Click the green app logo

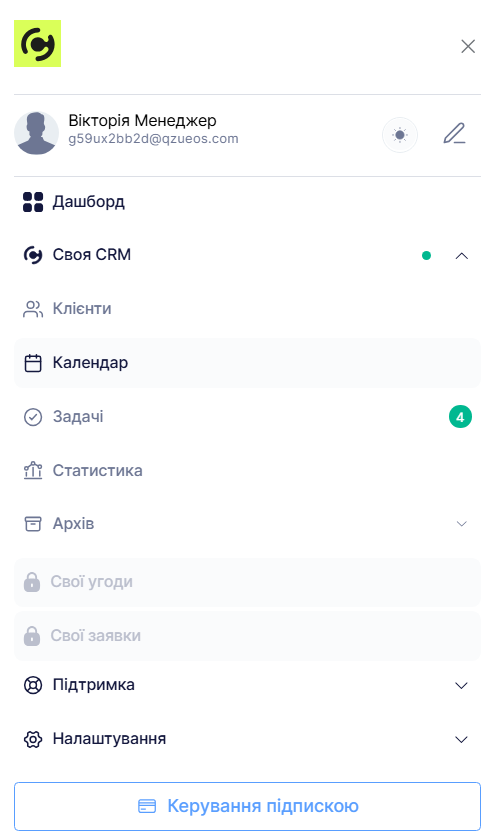[37, 43]
